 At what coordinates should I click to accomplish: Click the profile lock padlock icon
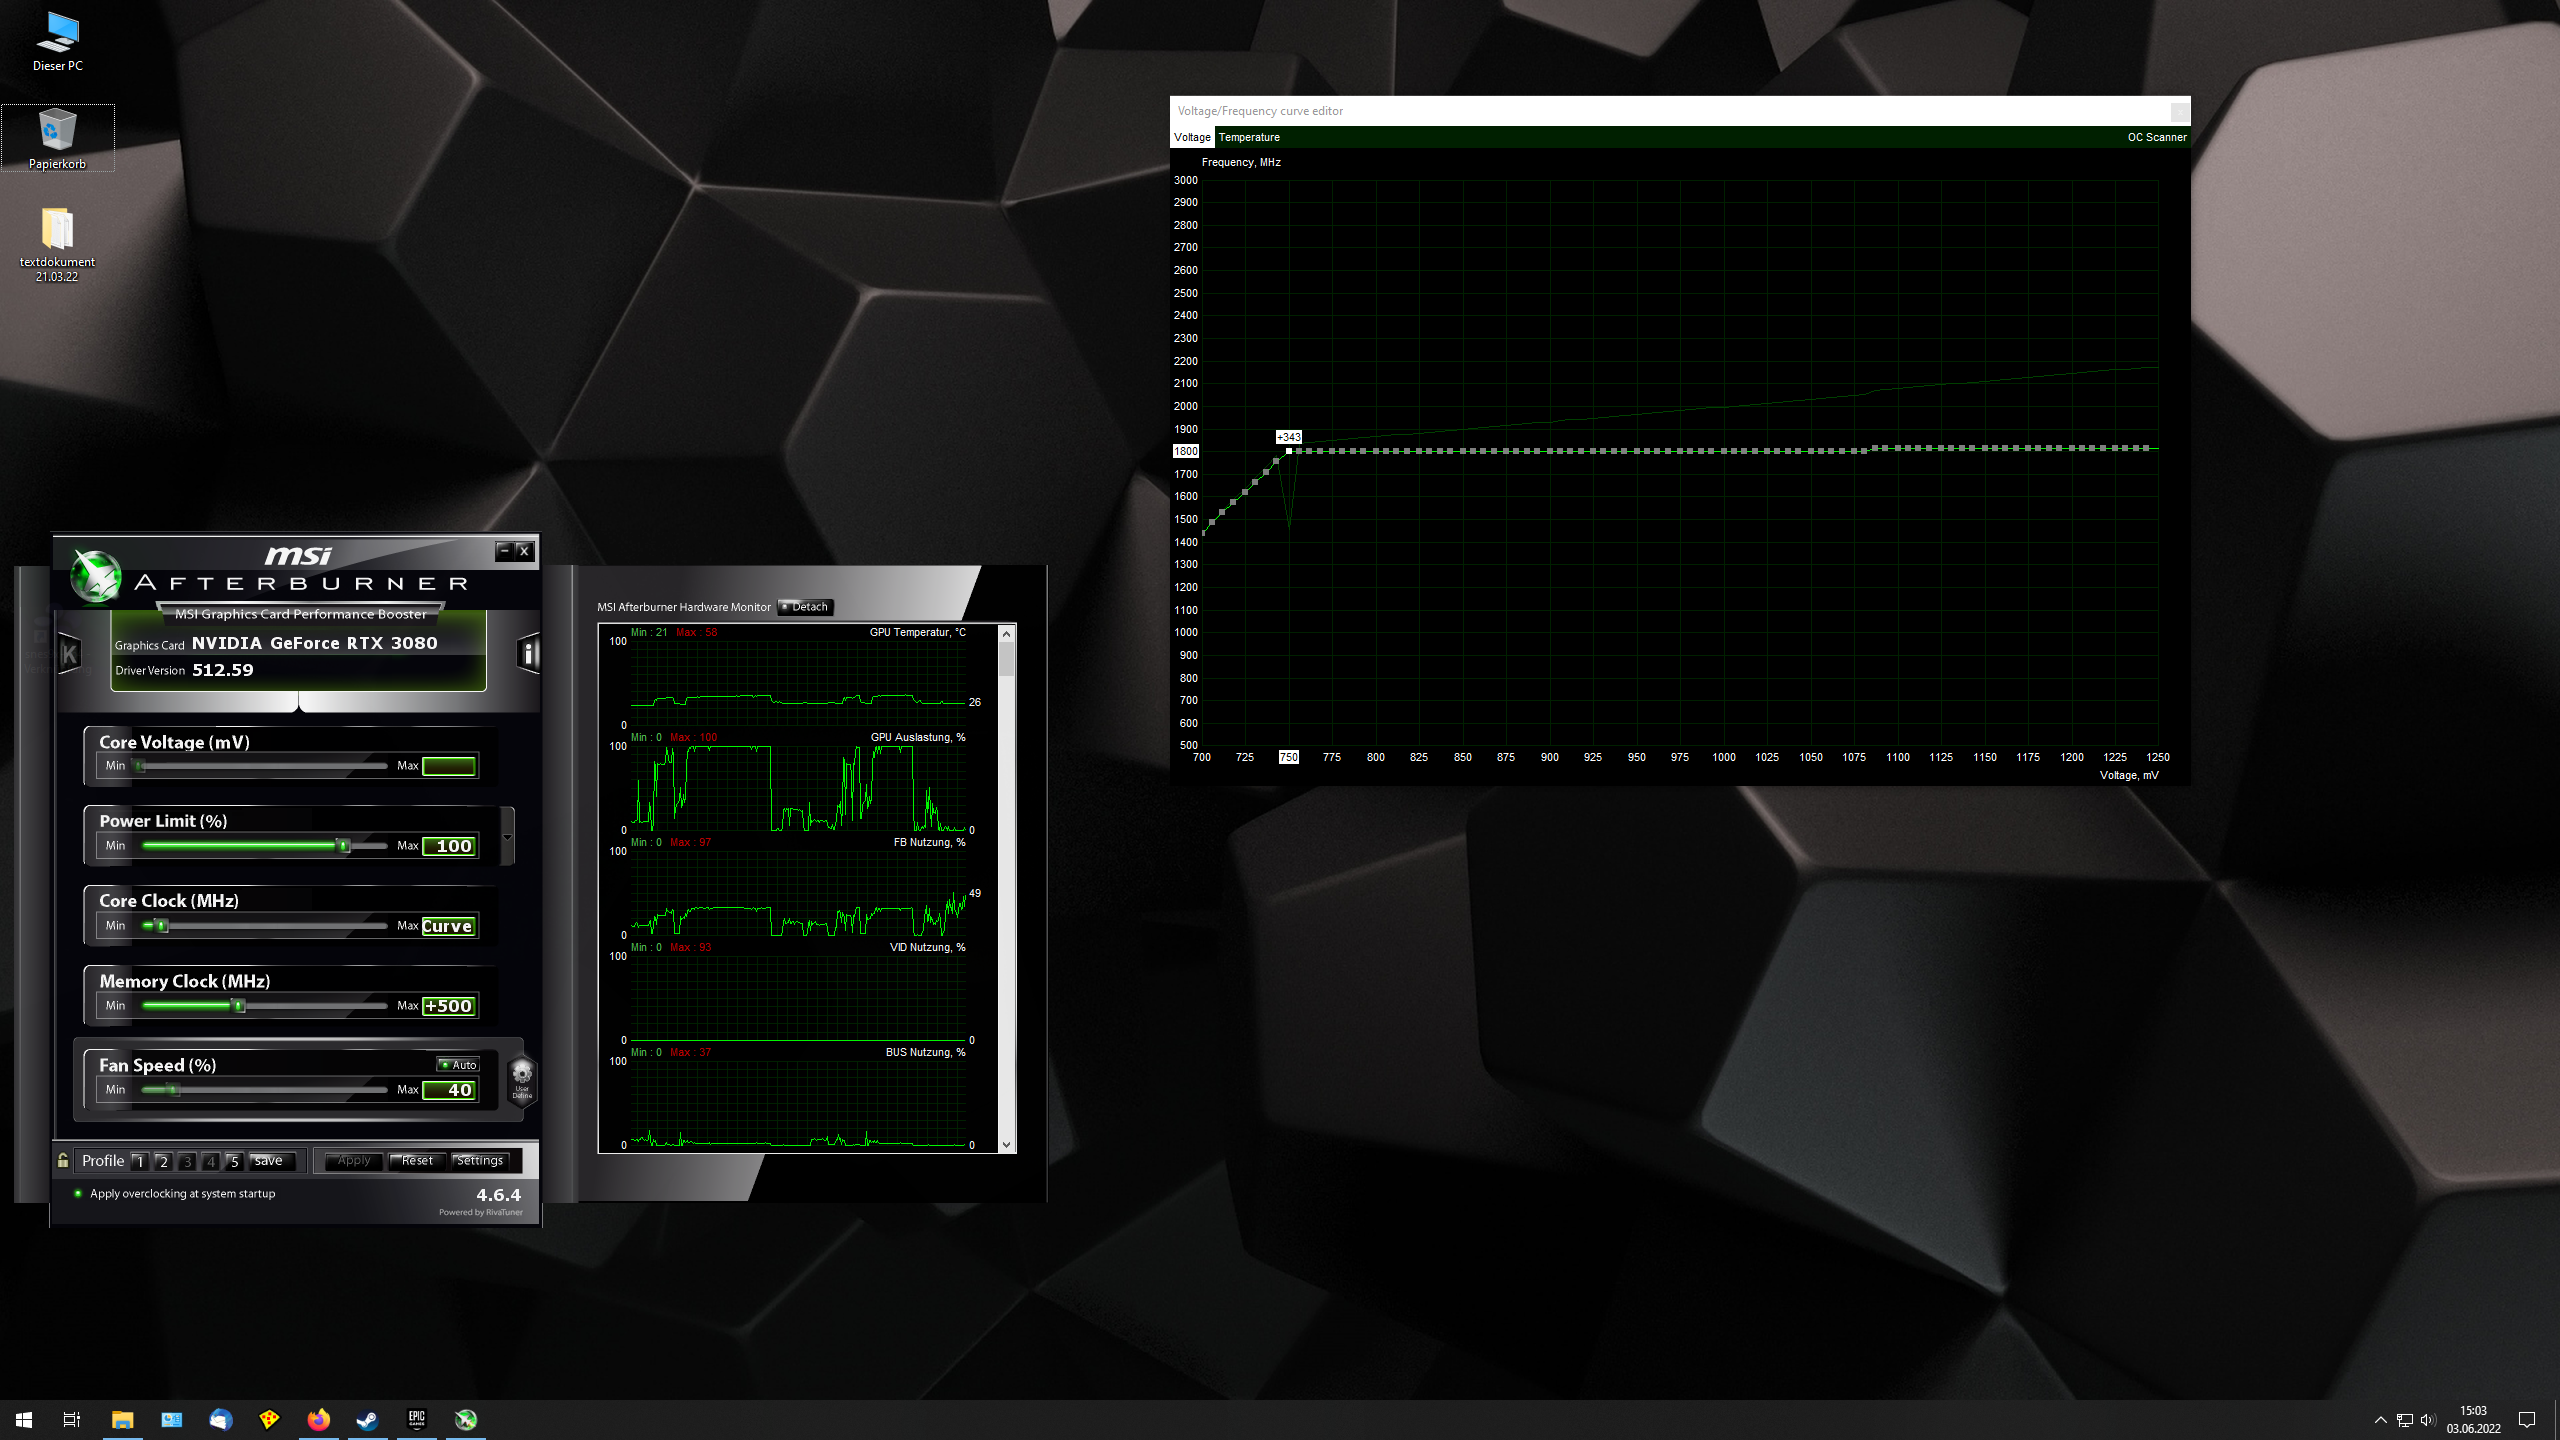click(63, 1160)
